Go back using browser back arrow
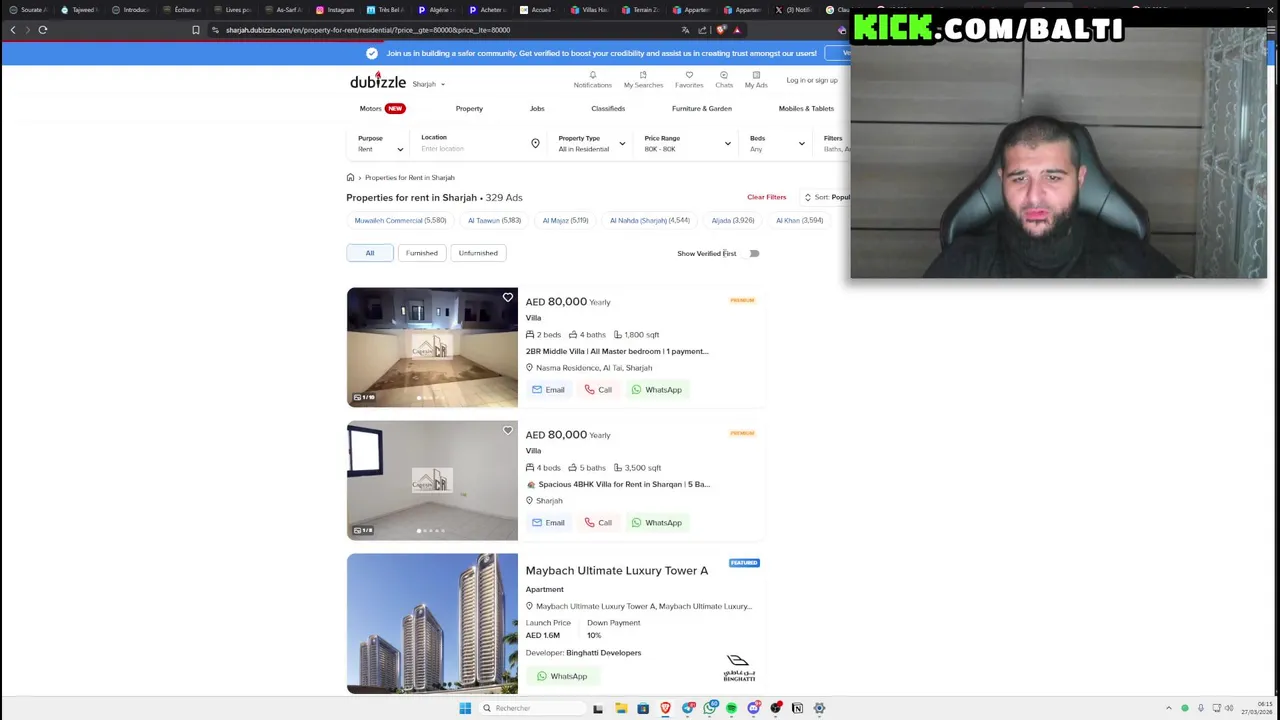 13,30
